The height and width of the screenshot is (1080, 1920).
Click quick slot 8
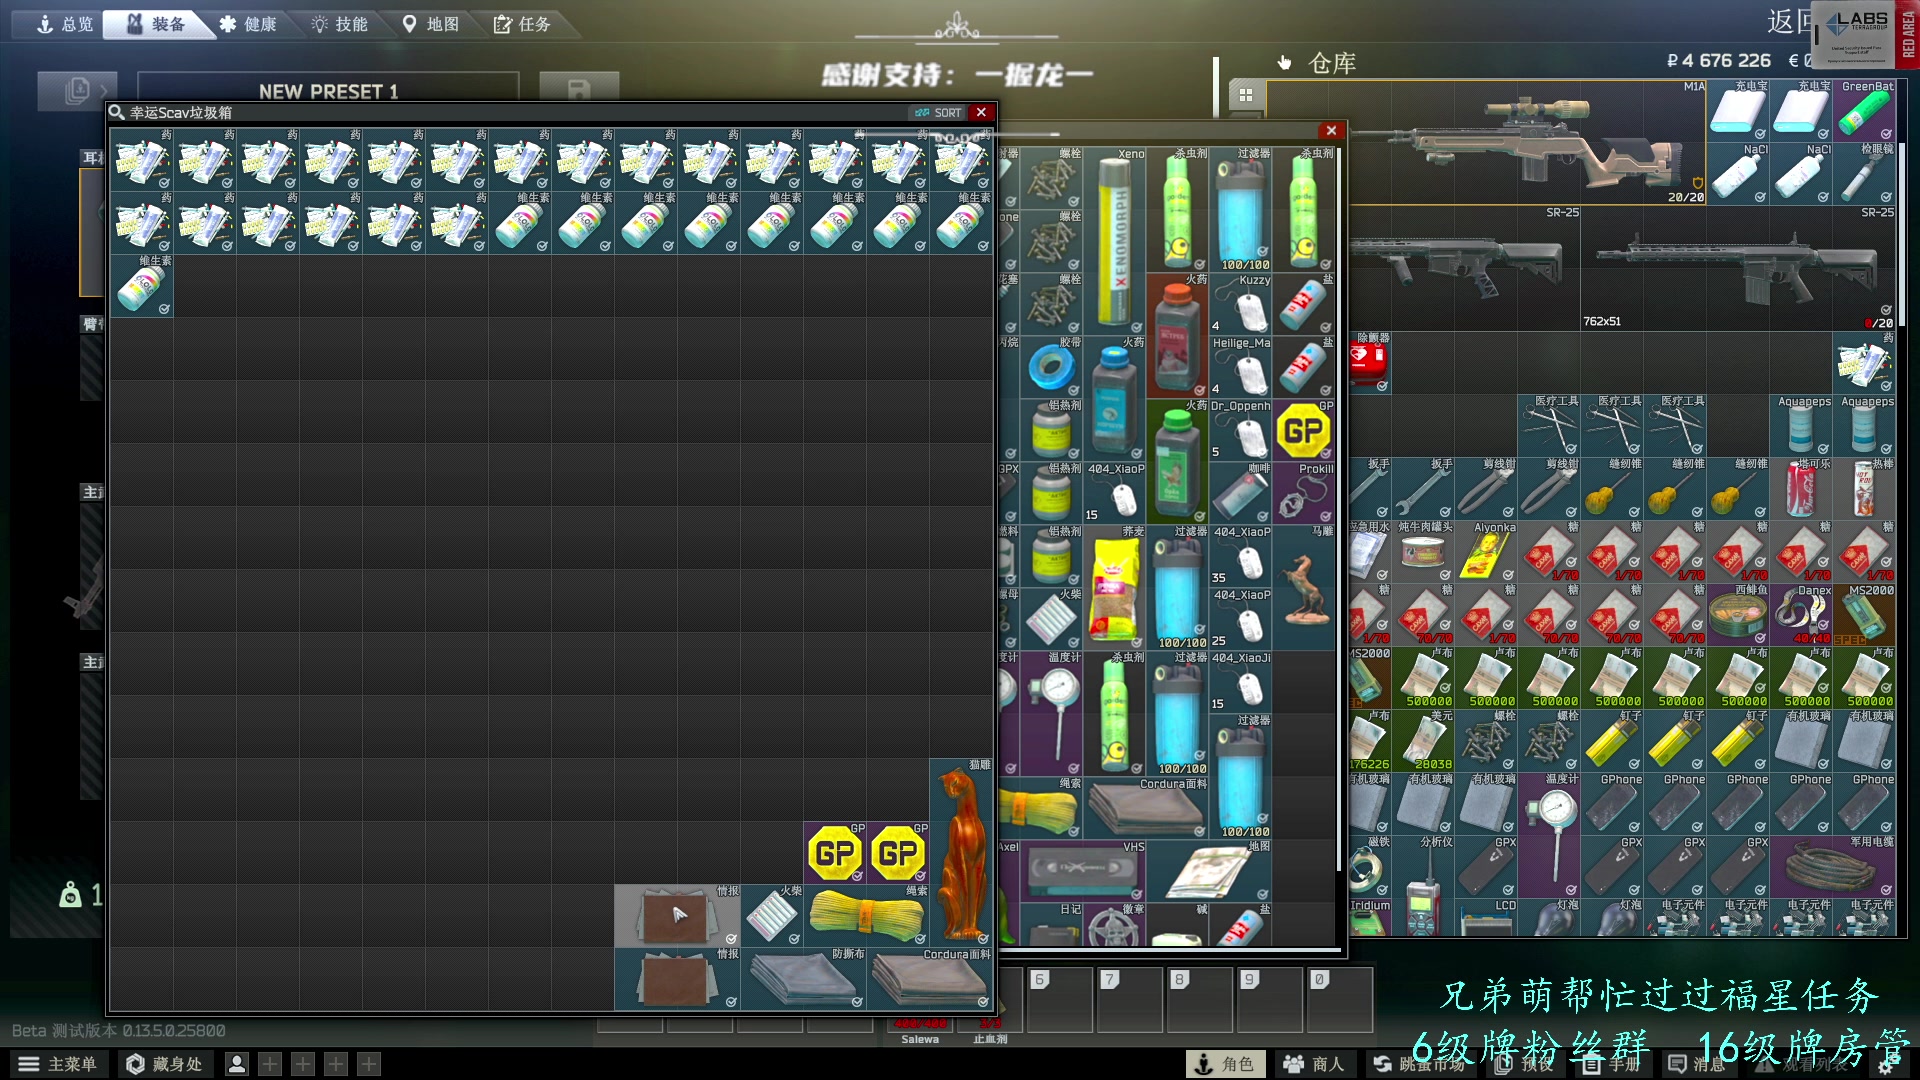tap(1199, 999)
